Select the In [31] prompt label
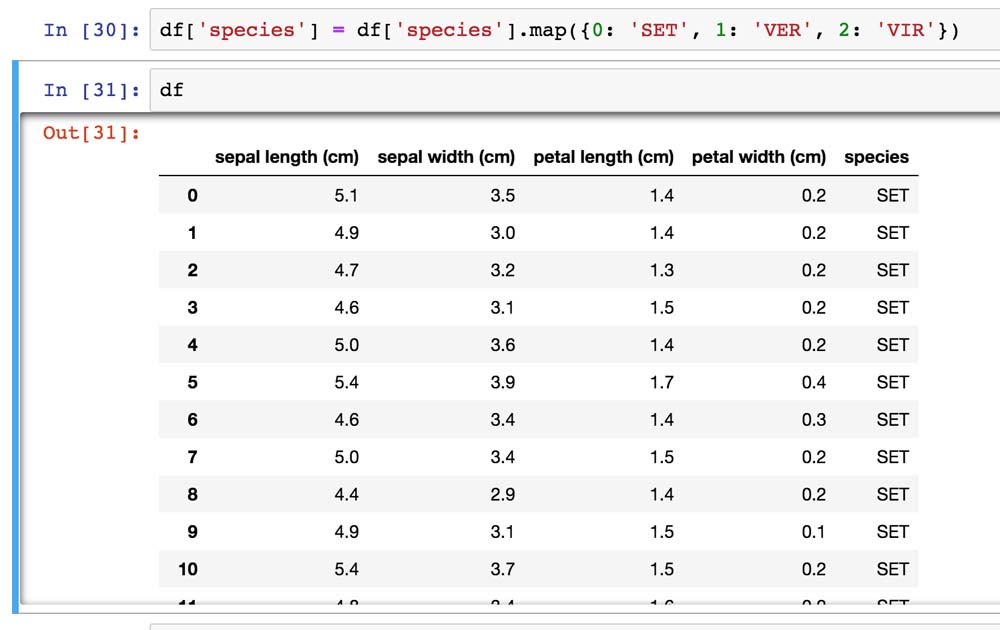 coord(91,90)
